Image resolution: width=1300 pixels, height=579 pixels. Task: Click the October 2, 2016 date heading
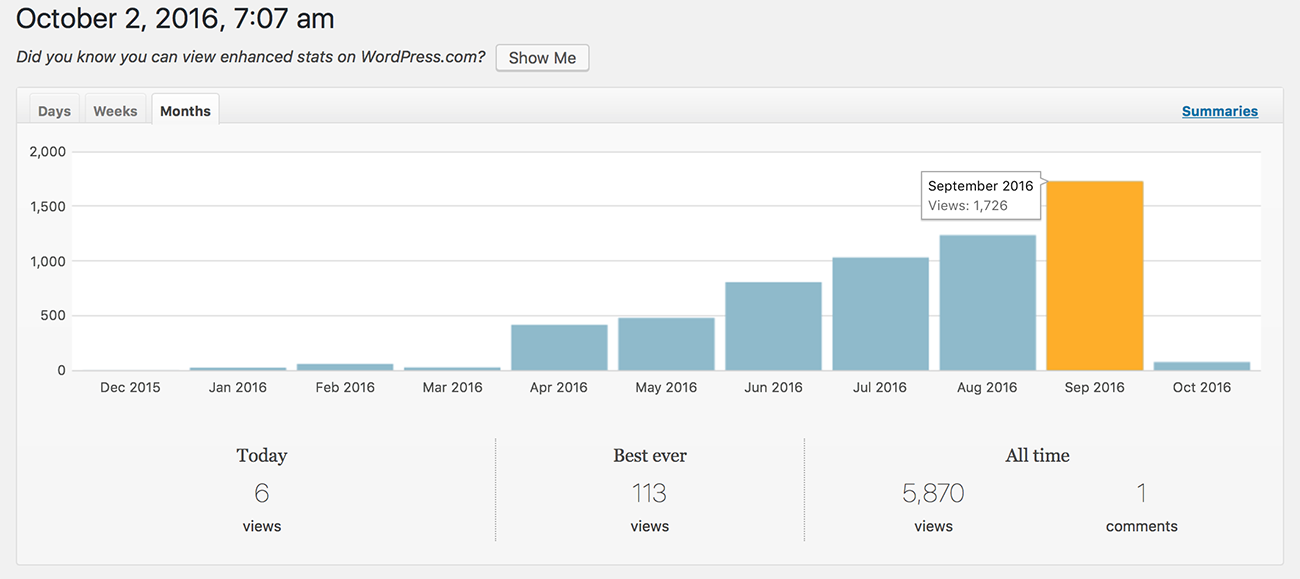175,18
